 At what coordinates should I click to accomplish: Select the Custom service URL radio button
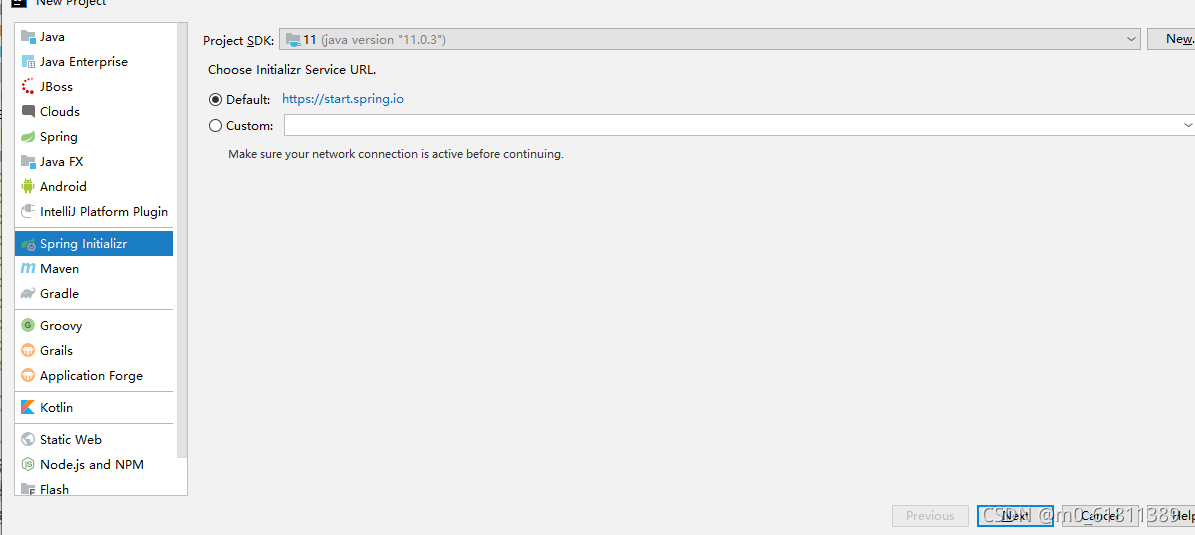tap(215, 126)
